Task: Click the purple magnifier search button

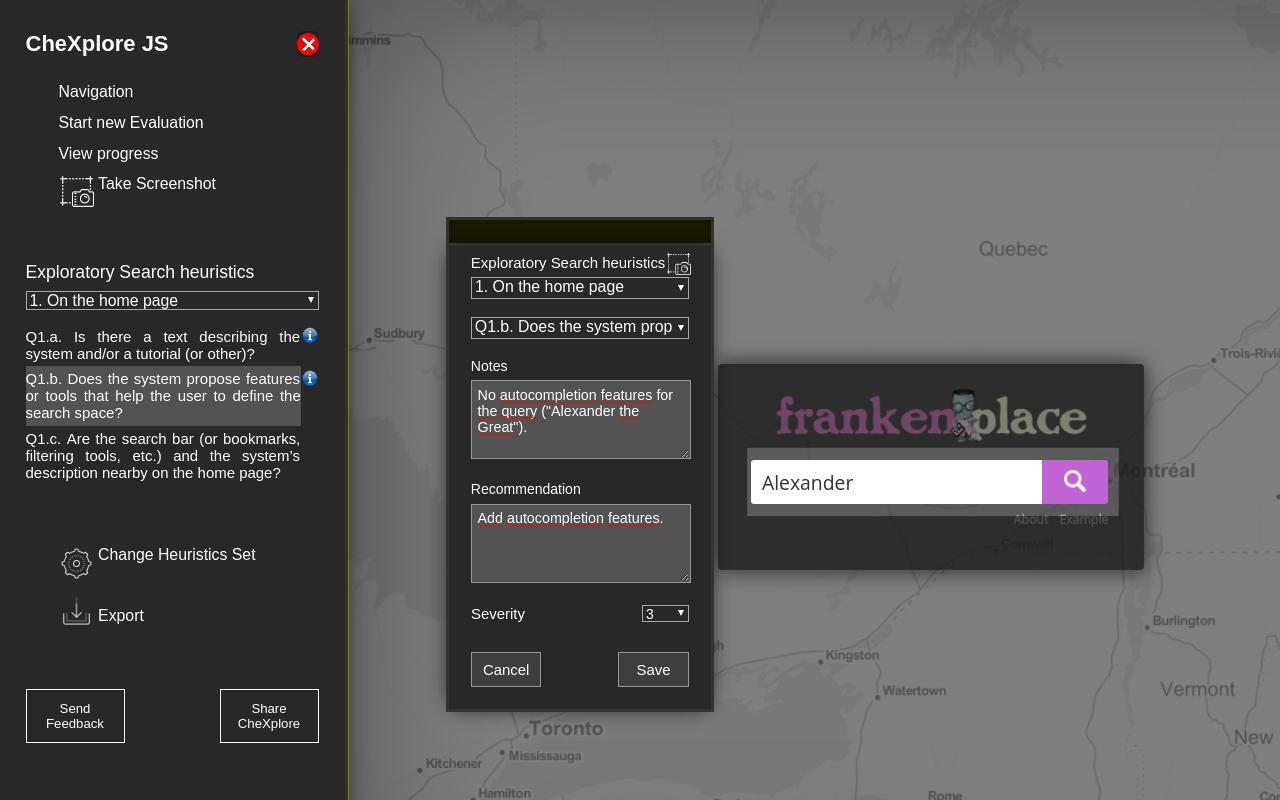Action: (x=1075, y=482)
